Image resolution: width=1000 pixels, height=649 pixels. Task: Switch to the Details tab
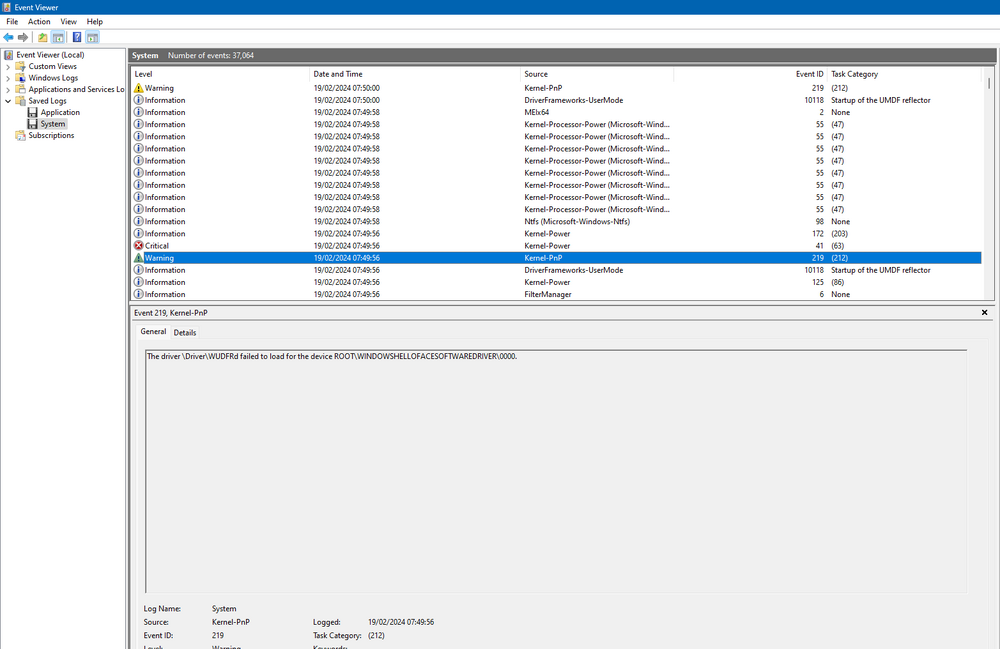(x=185, y=332)
